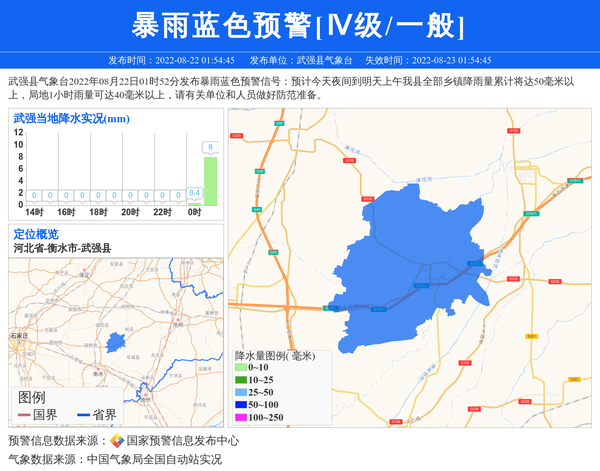Viewport: 600px width, 471px height.
Task: Click the 图例 legend title in overview map
Action: point(31,398)
